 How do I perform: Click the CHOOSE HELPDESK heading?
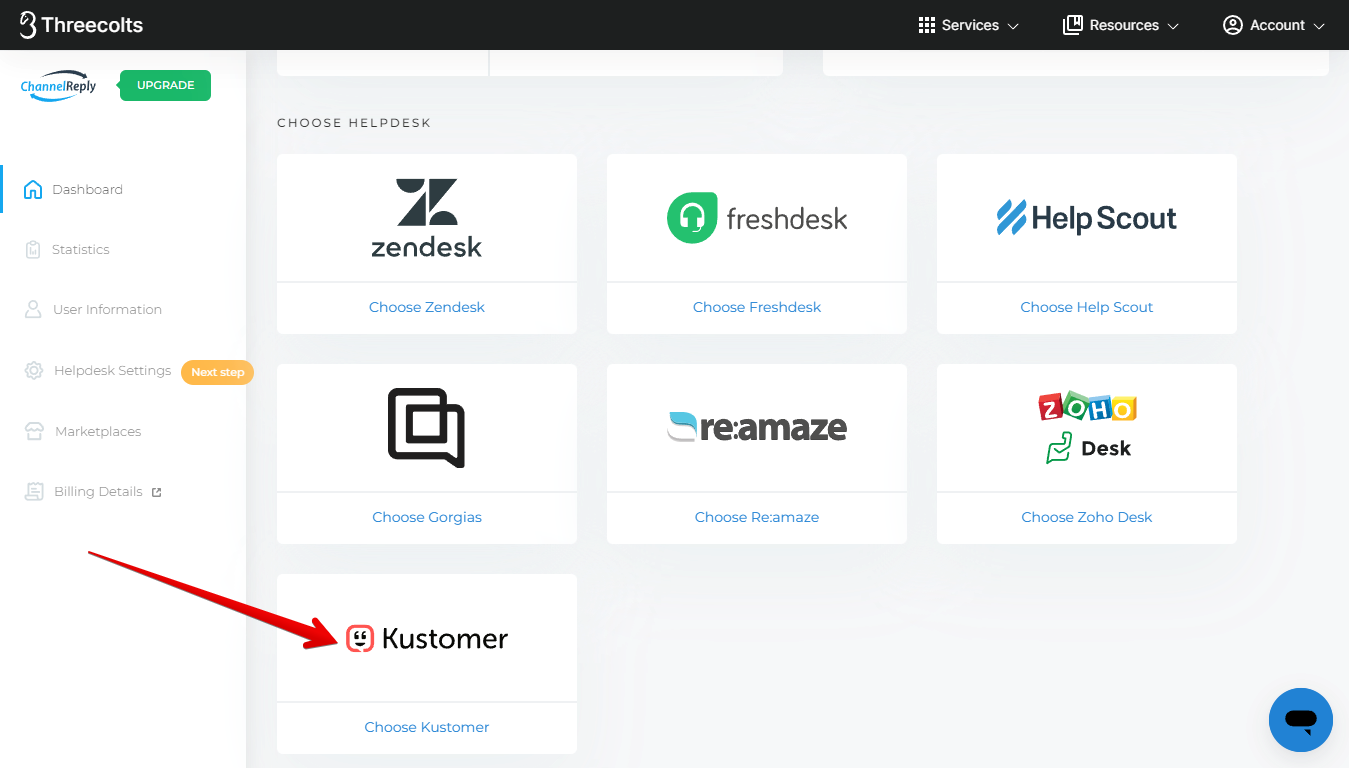pos(354,123)
